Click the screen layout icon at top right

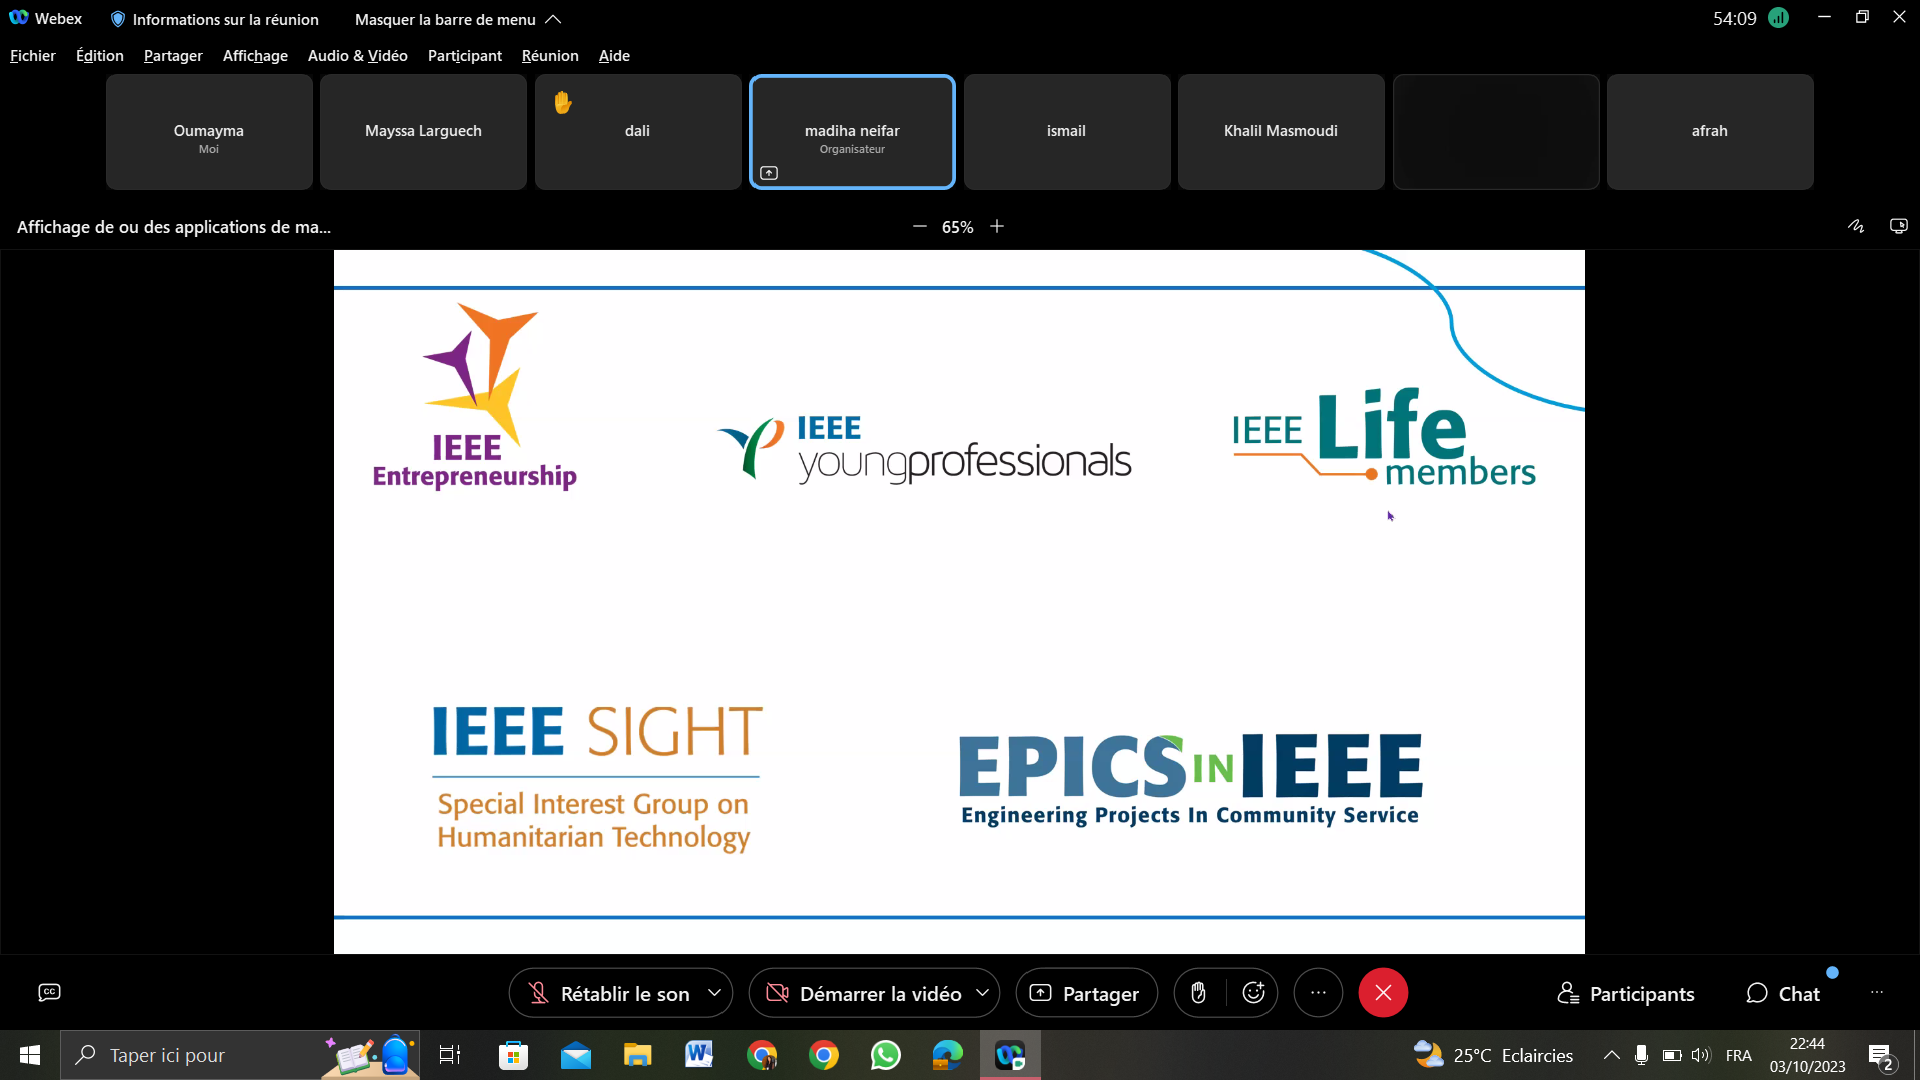pos(1898,226)
